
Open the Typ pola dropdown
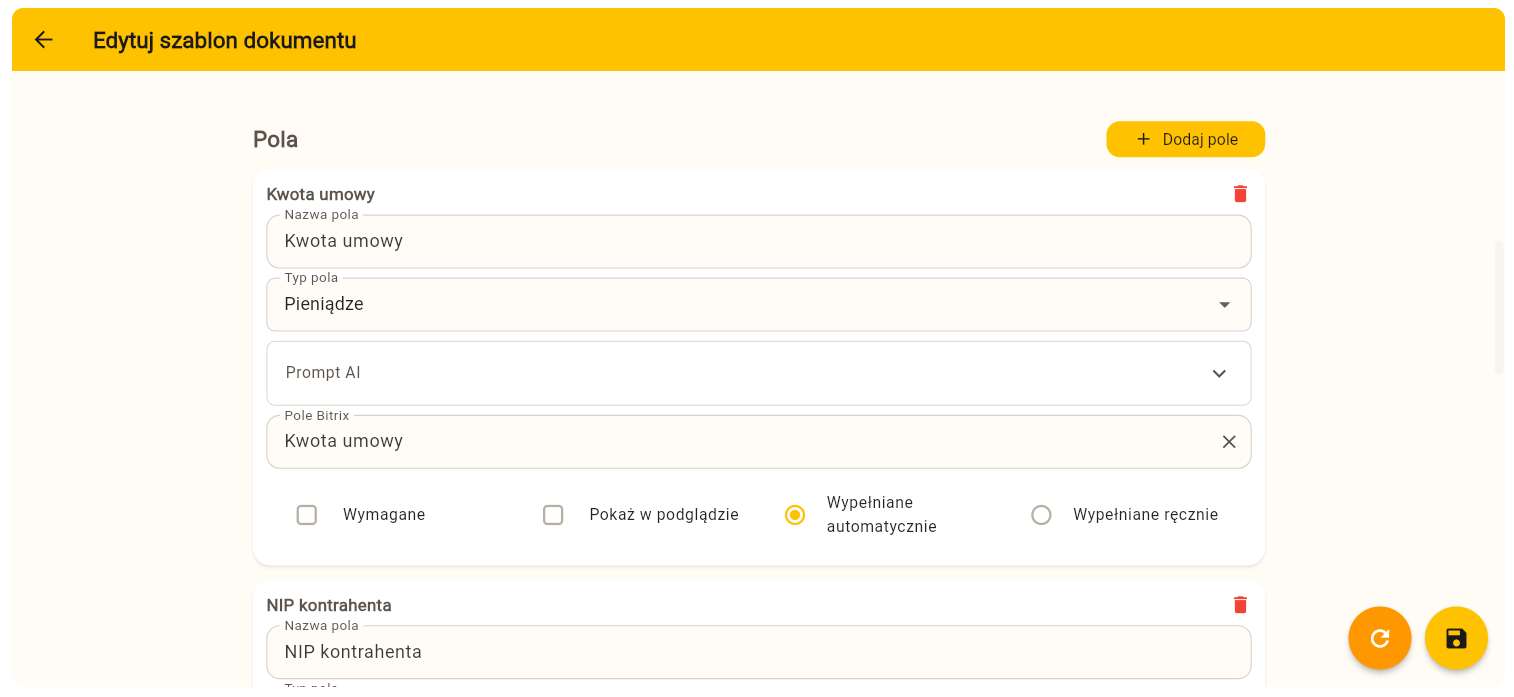click(x=1224, y=305)
